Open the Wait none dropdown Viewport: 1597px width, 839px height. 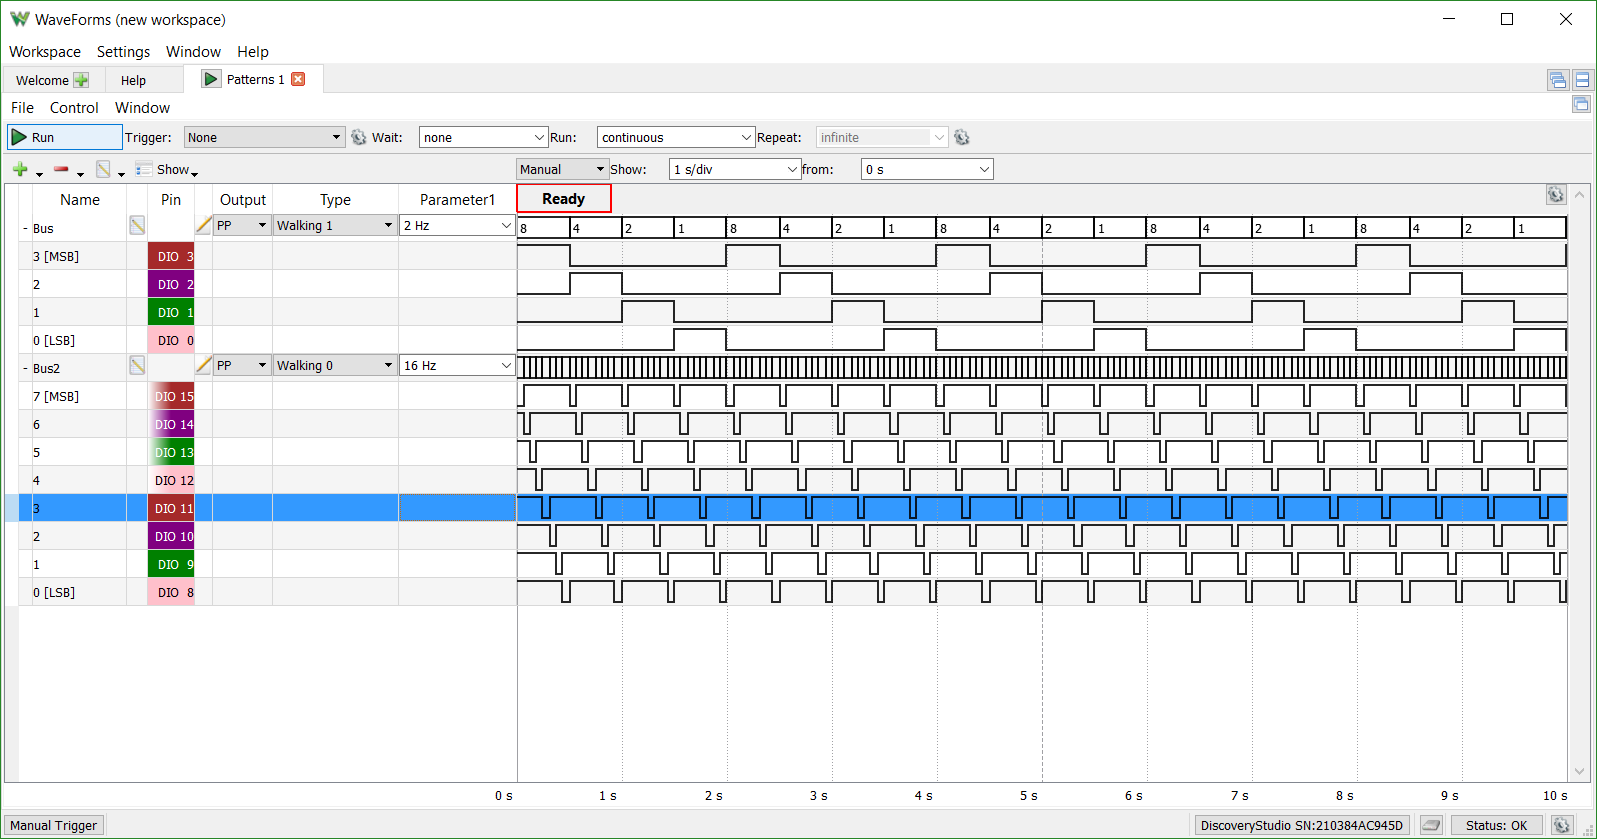click(483, 138)
